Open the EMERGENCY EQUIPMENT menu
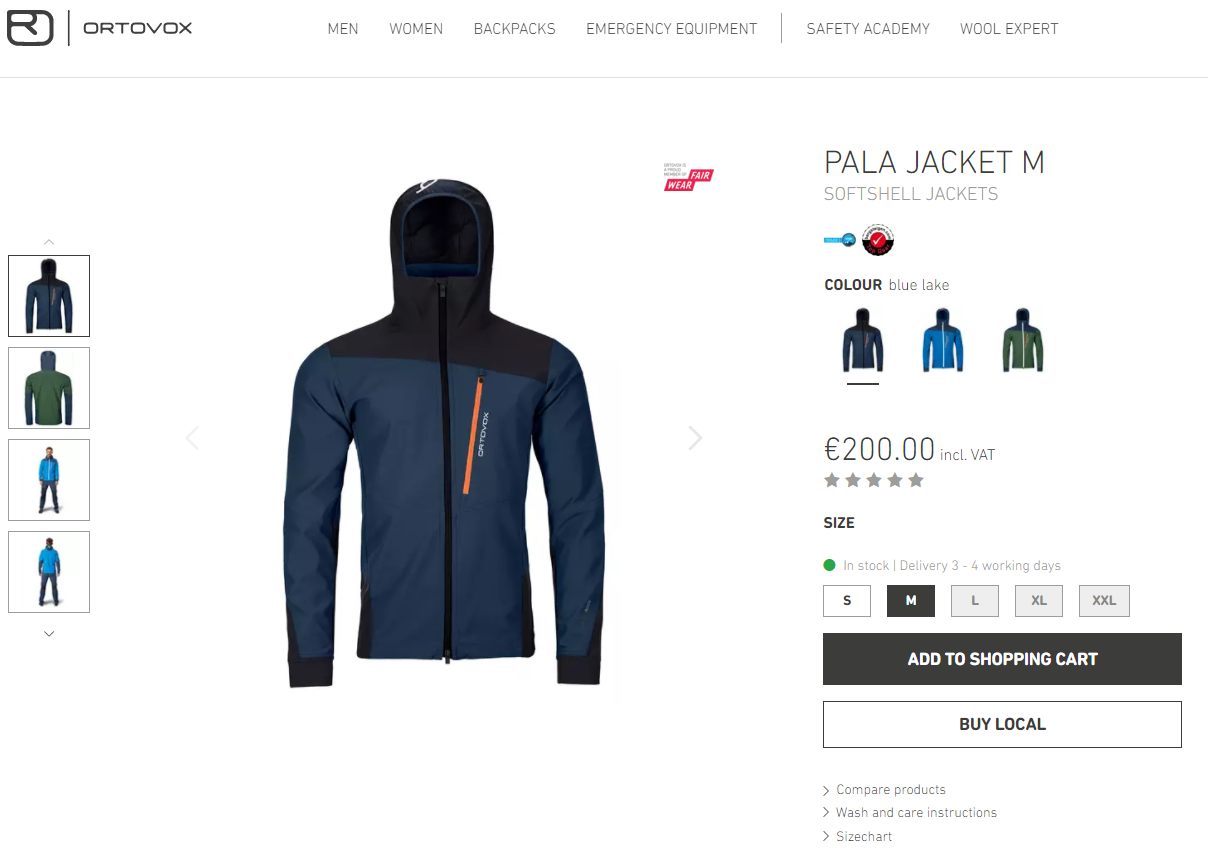This screenshot has width=1208, height=868. (x=671, y=29)
